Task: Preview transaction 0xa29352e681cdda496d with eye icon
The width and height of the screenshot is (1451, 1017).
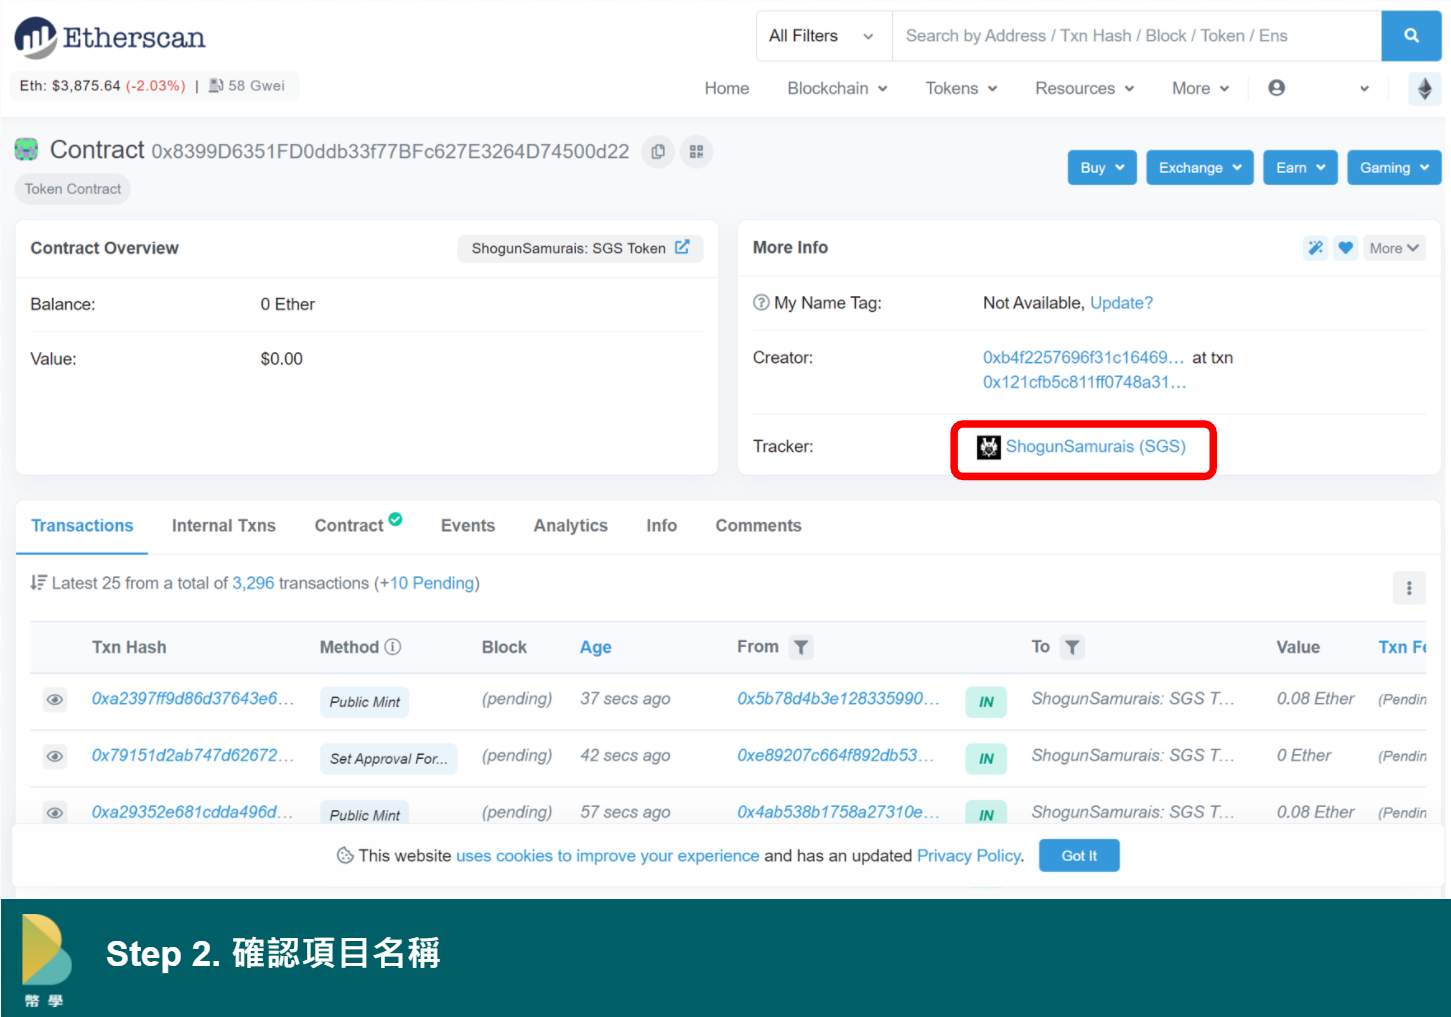Action: [55, 813]
